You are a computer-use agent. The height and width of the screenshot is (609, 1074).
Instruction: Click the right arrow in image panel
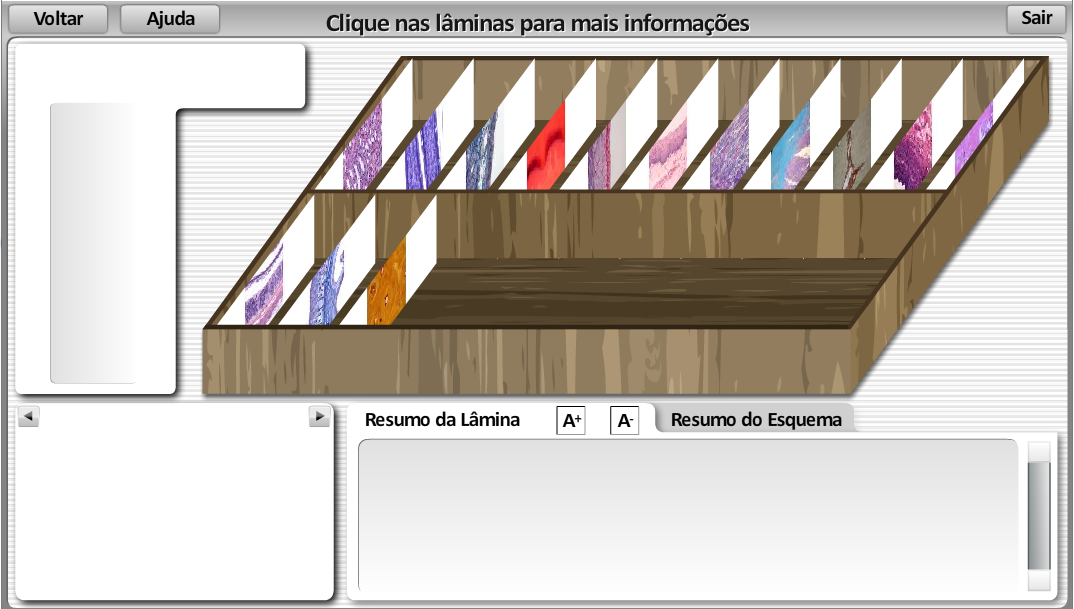pos(319,416)
